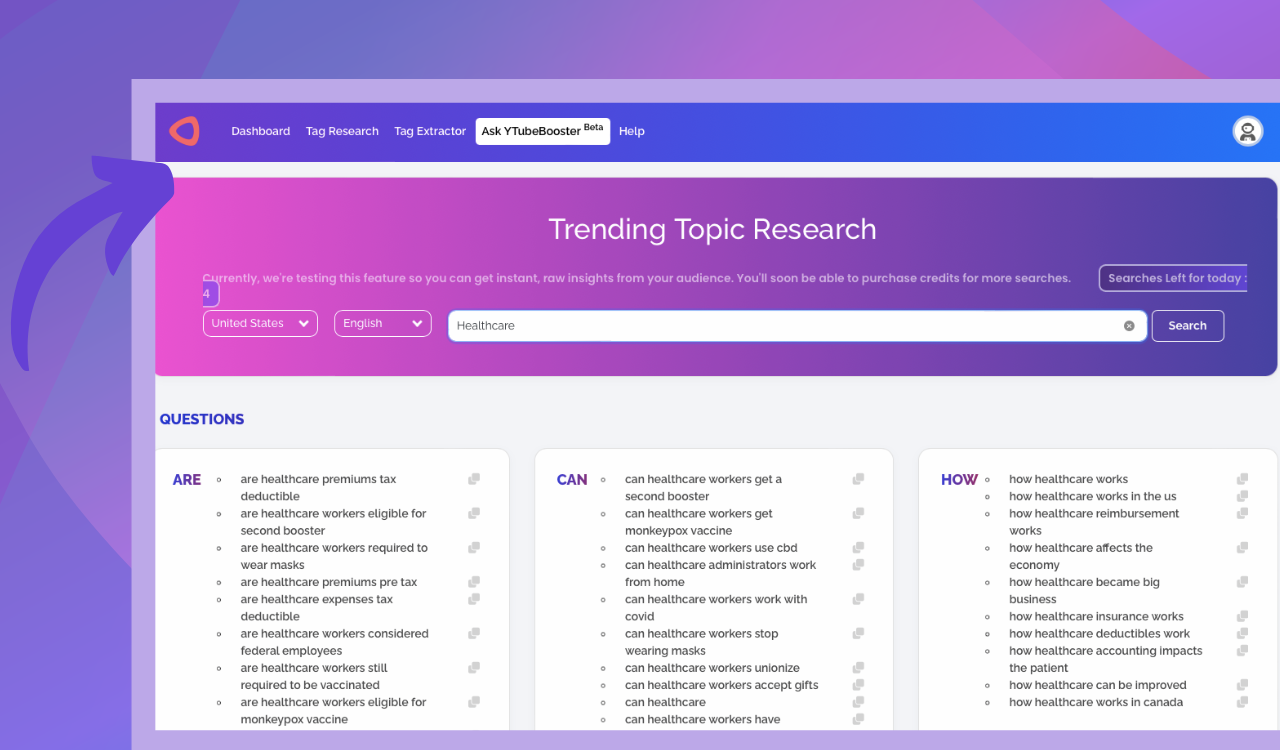Viewport: 1280px width, 750px height.
Task: Open the United States country dropdown
Action: 260,324
